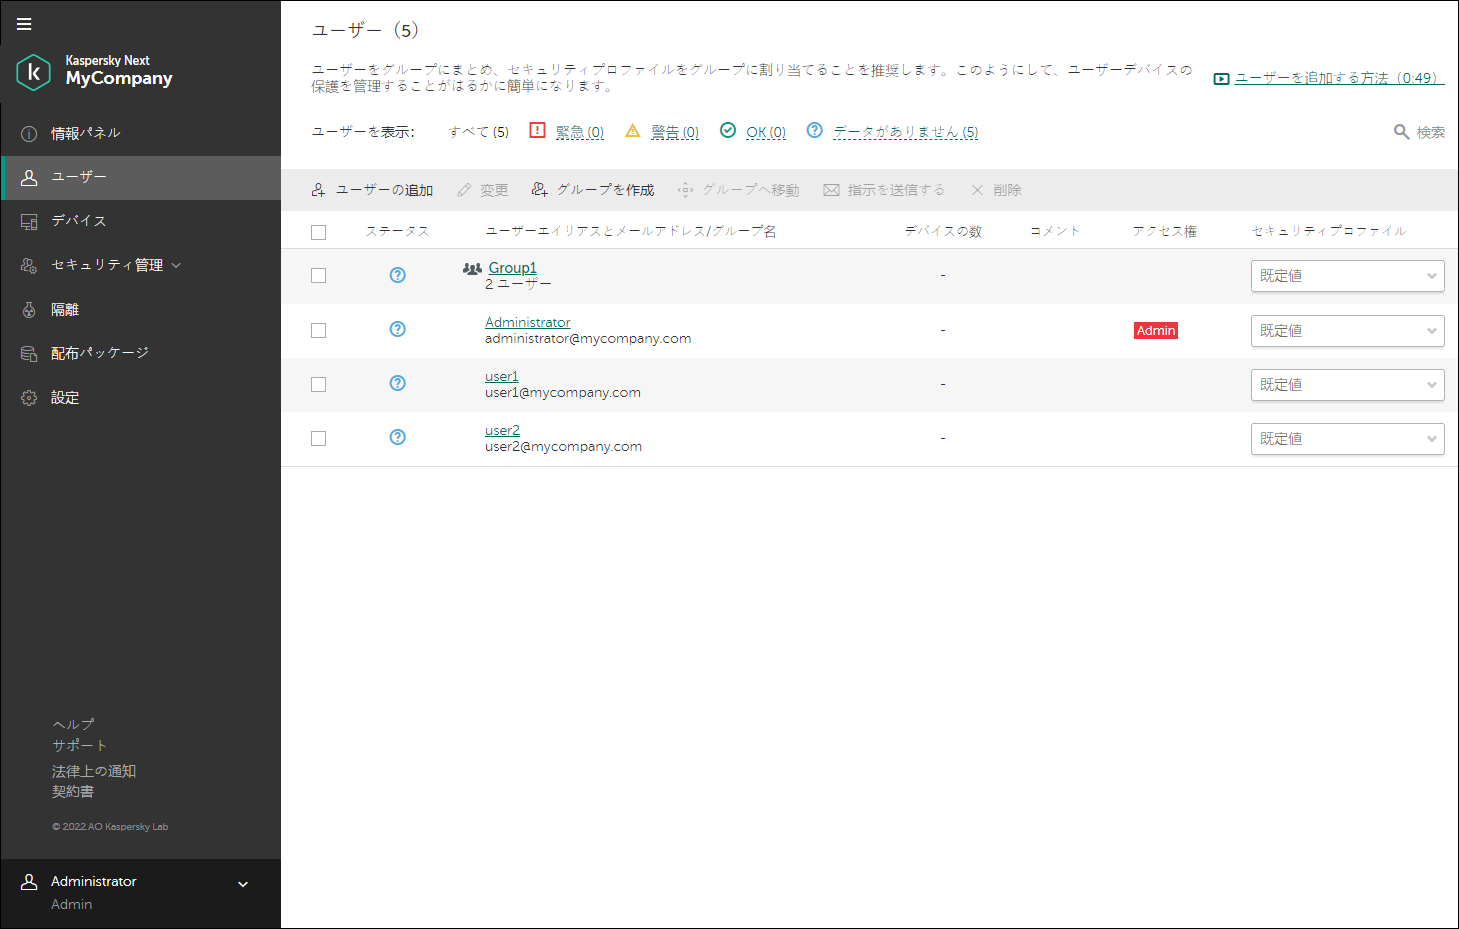Filter by critical status red icon
1459x929 pixels.
(x=537, y=131)
